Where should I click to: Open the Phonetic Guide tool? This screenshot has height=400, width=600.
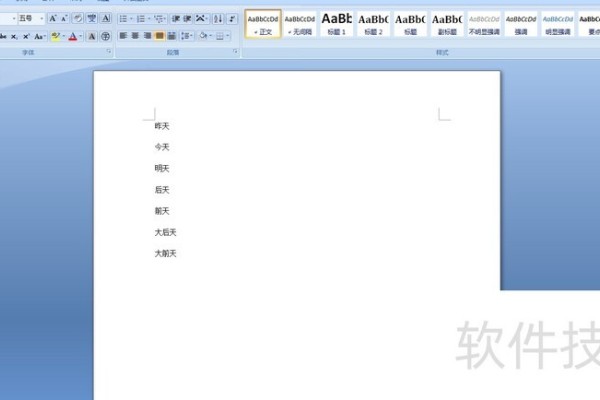(91, 18)
